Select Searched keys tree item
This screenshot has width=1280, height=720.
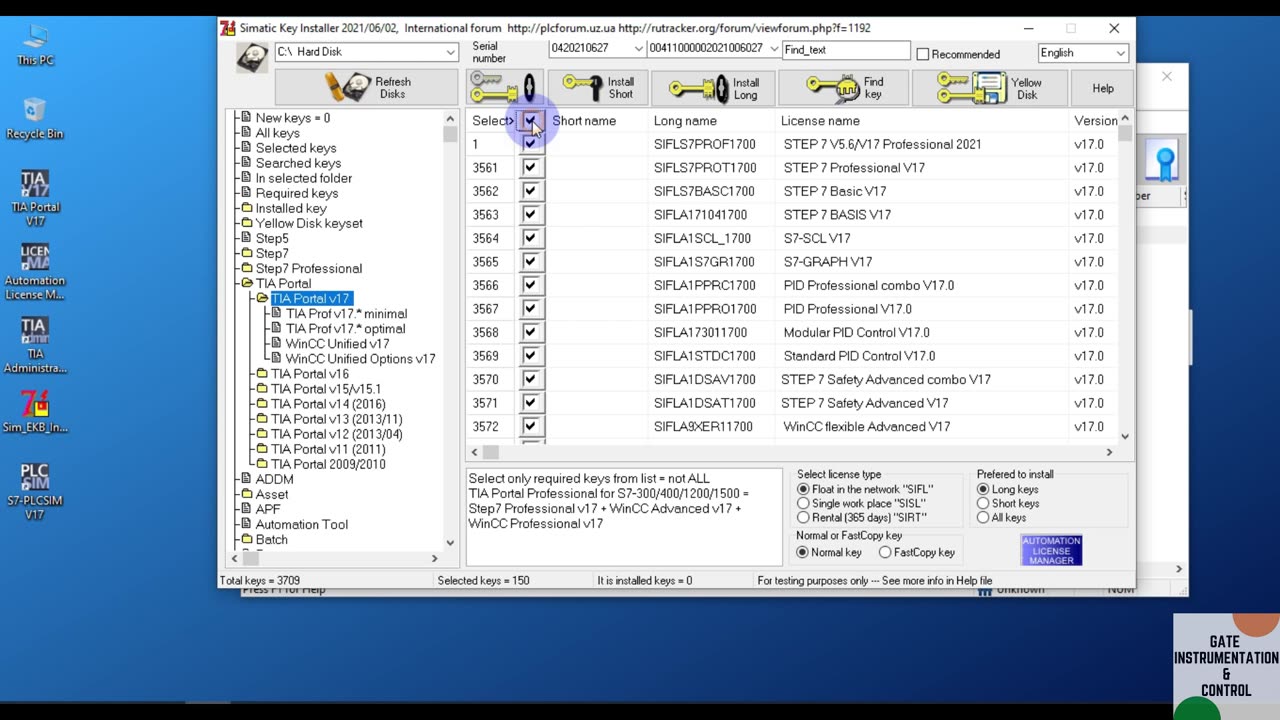pyautogui.click(x=298, y=163)
